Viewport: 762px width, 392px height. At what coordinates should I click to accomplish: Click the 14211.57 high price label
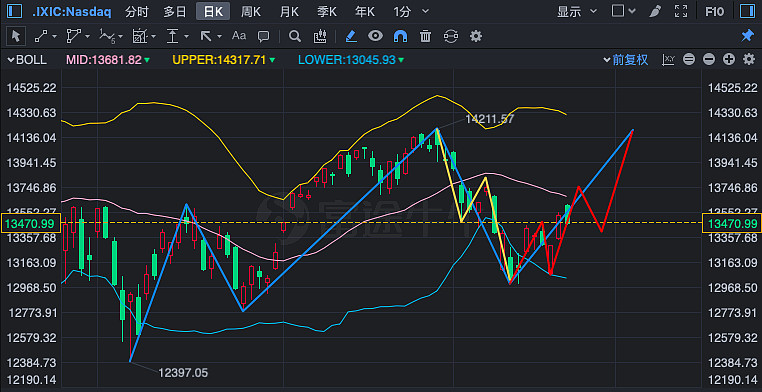click(x=489, y=119)
